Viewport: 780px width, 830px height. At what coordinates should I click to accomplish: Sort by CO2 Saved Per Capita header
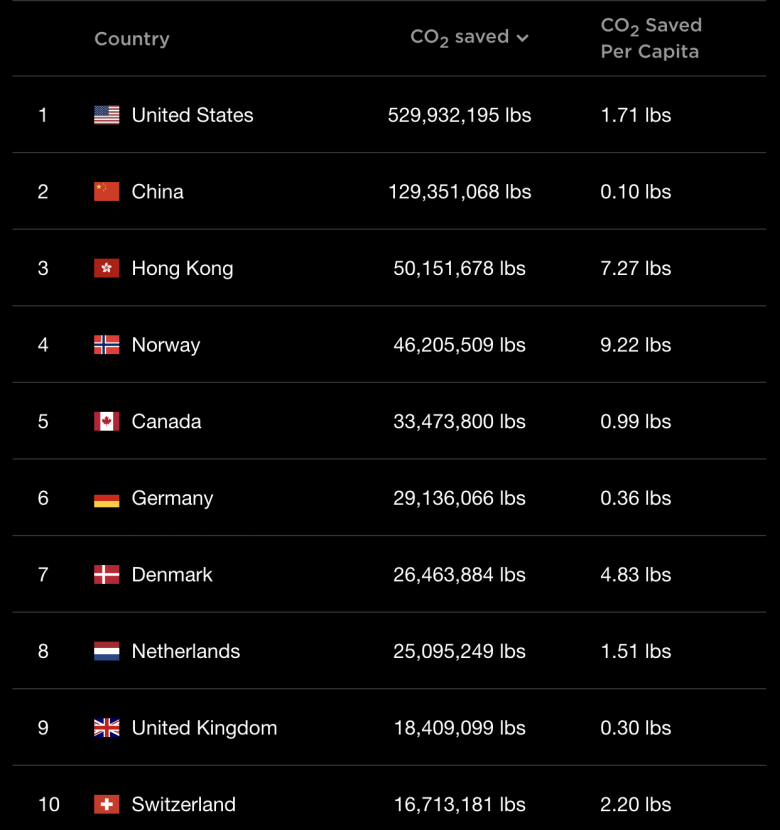pos(651,38)
